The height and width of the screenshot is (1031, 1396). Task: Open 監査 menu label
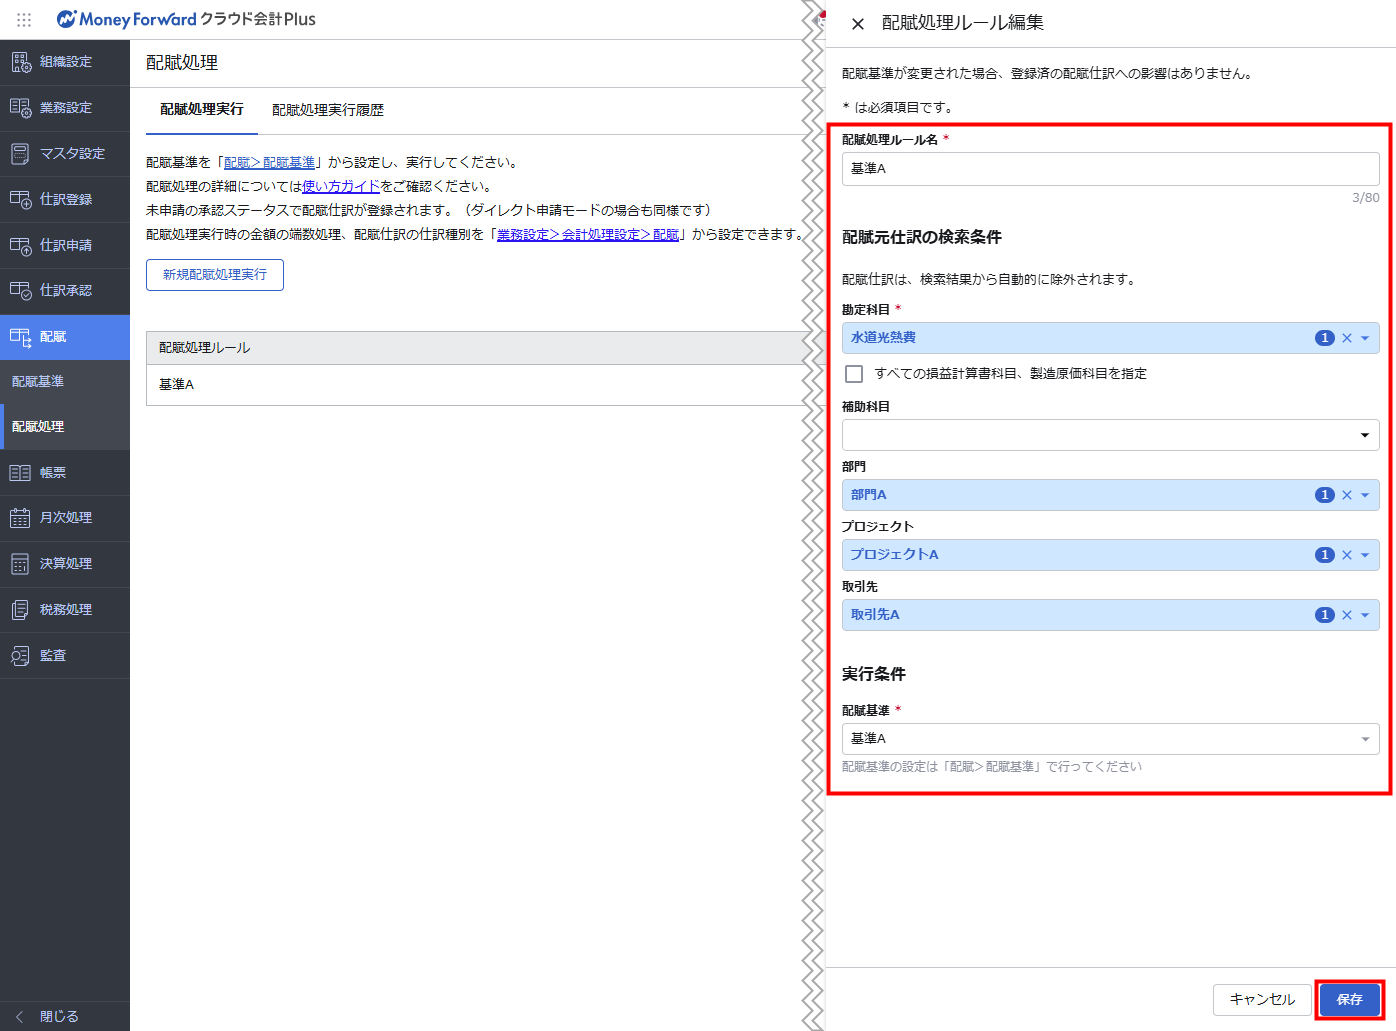click(x=53, y=656)
